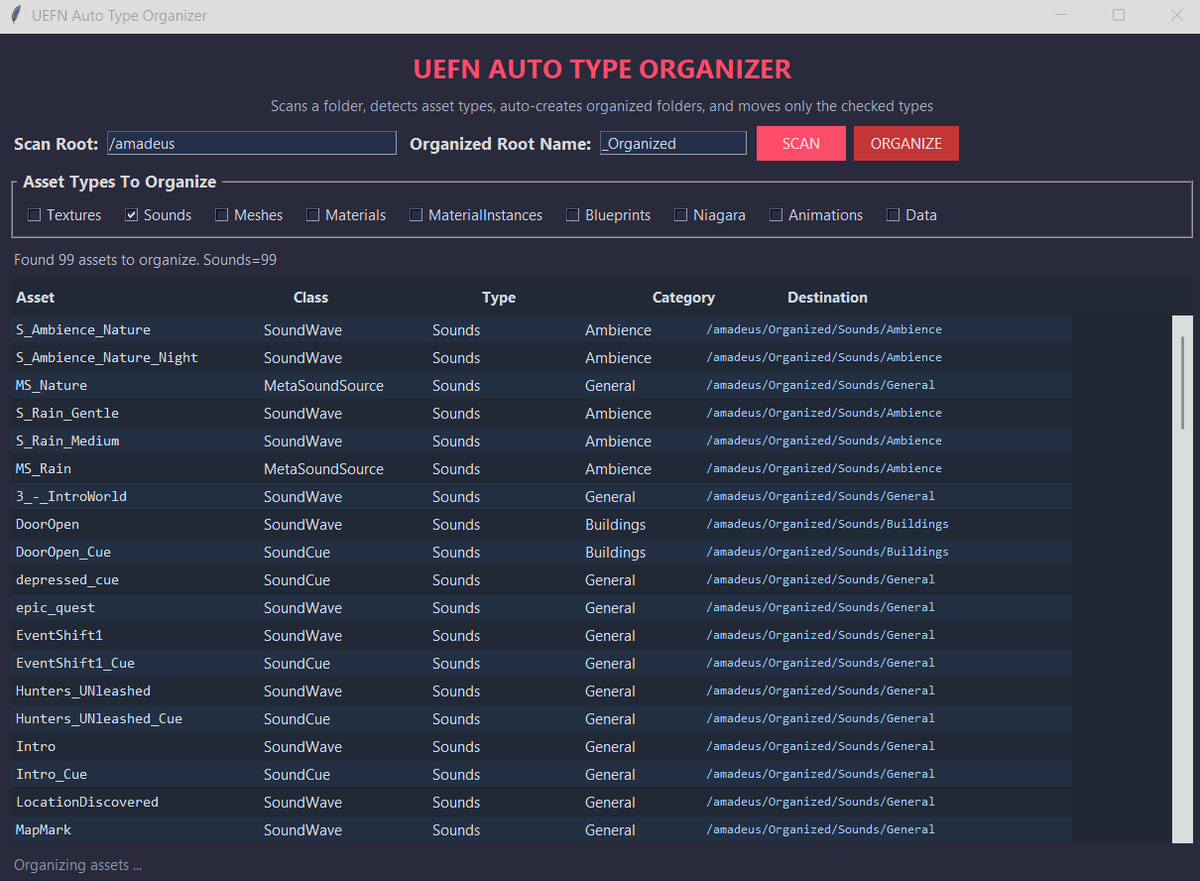
Task: Click Buildings category in DoorOpen row
Action: coord(615,524)
